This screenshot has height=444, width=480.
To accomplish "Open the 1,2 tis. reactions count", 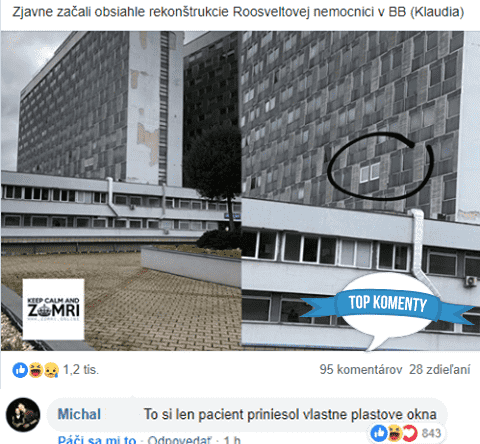I will pos(81,370).
